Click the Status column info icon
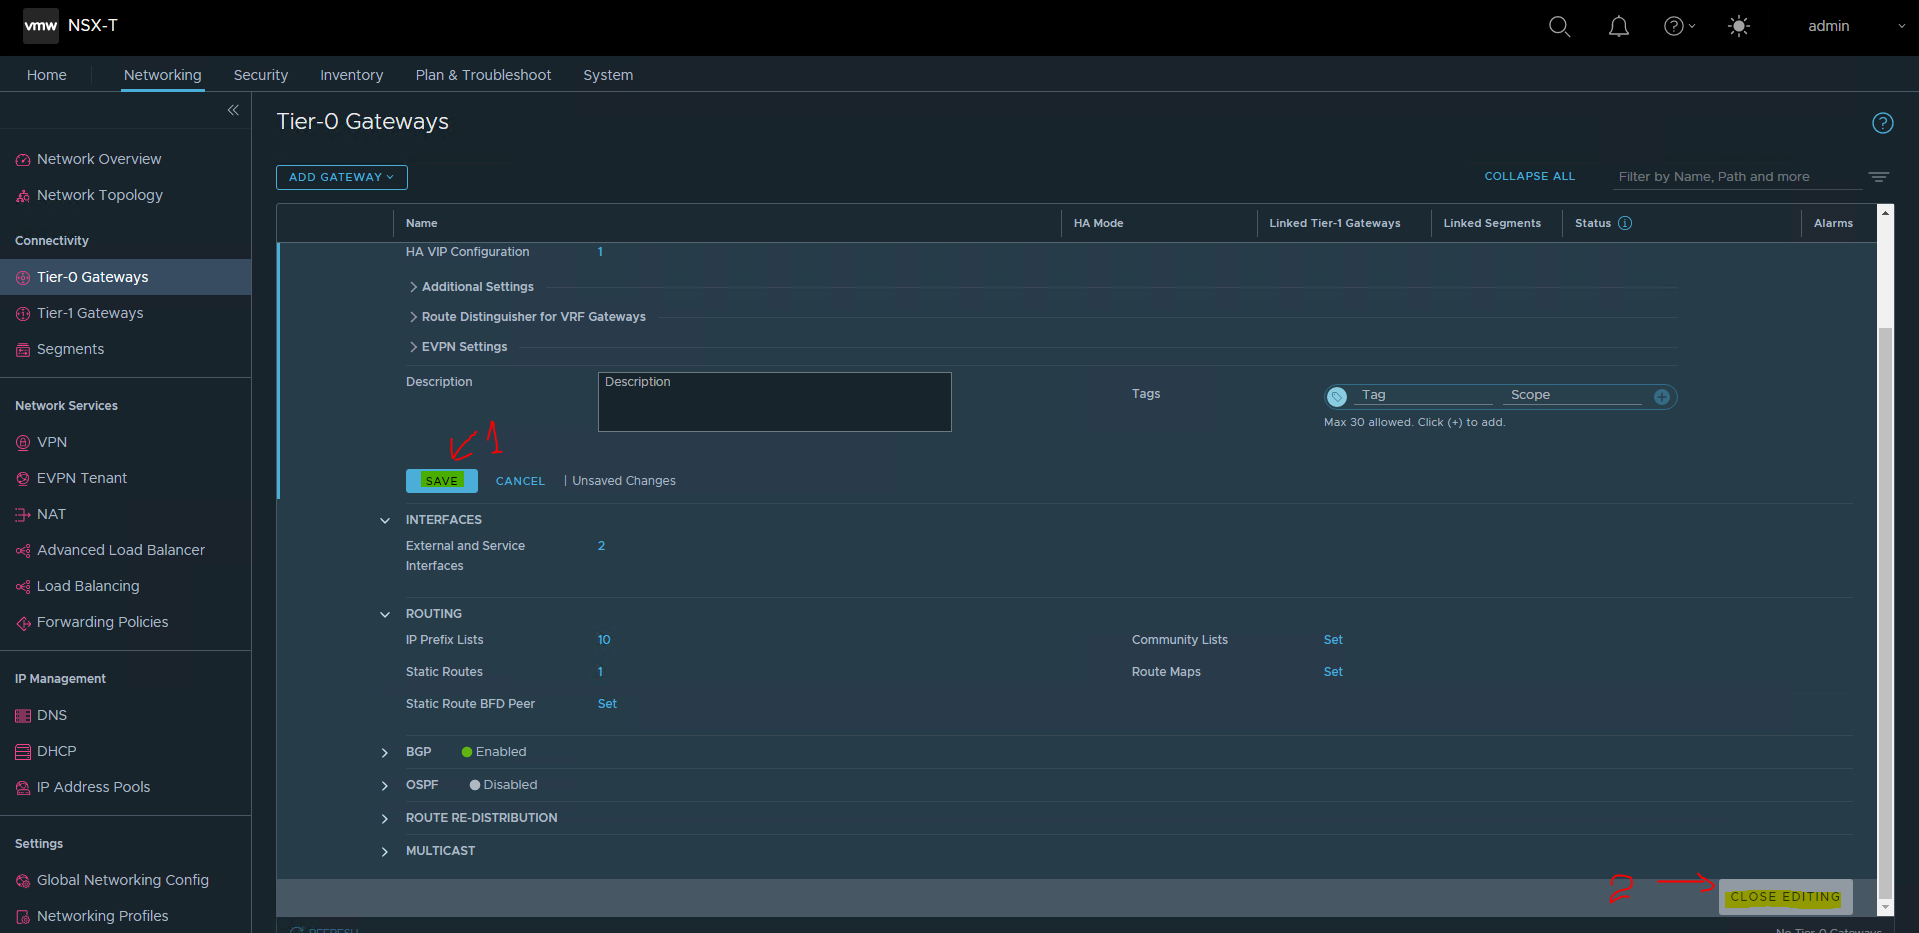The image size is (1919, 933). 1625,223
